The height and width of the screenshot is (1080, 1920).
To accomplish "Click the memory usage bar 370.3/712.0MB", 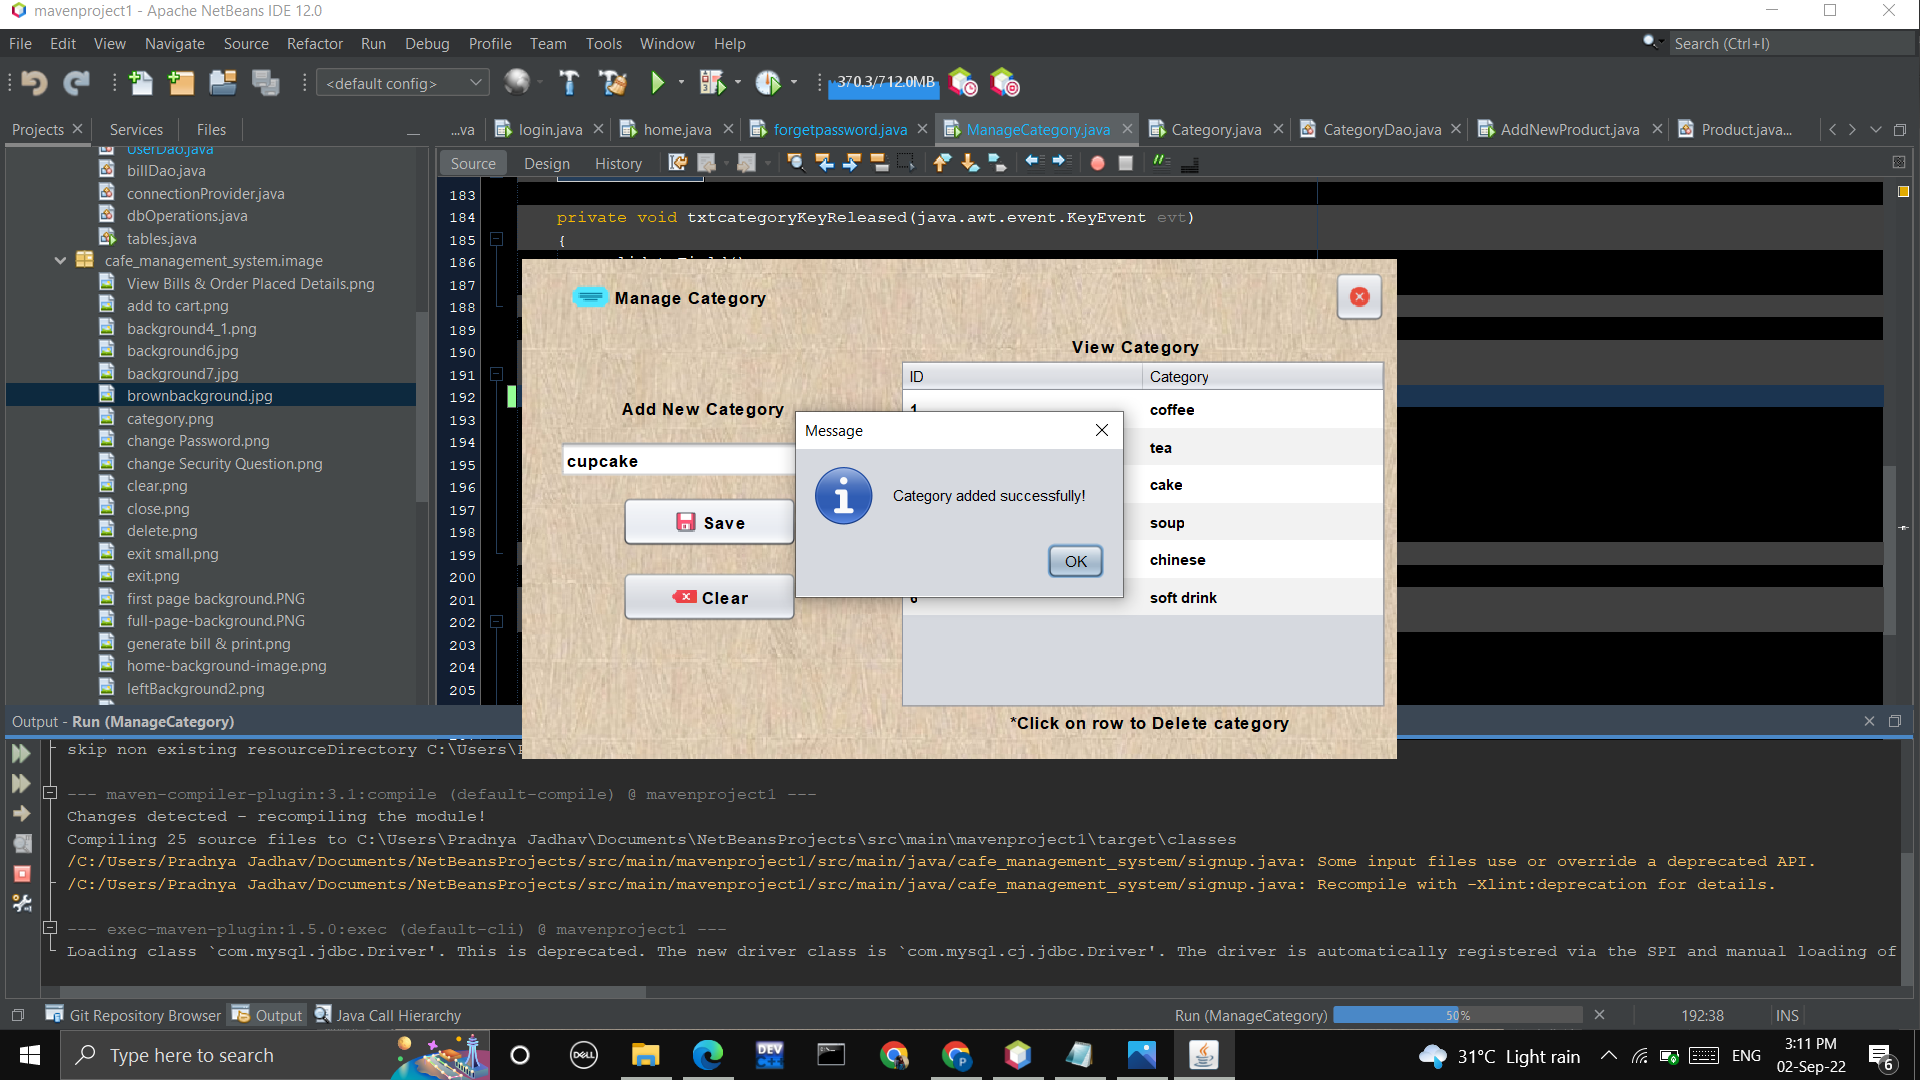I will [x=884, y=83].
